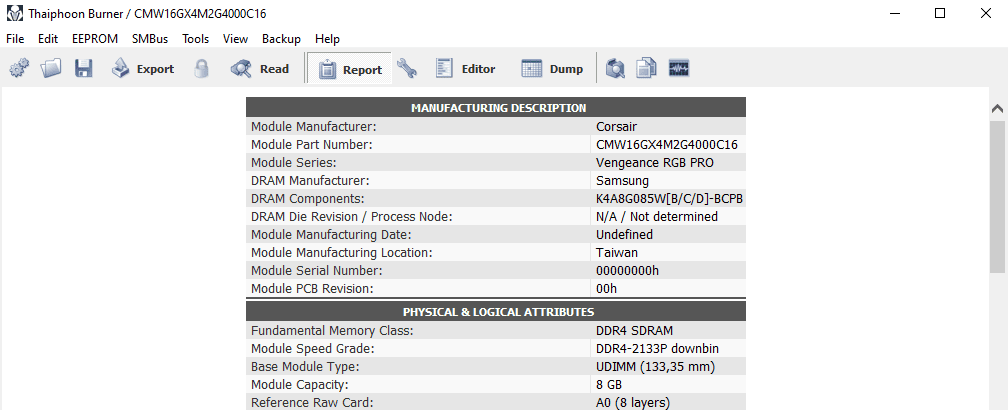Select the Report view button
Viewport: 1008px width, 410px height.
[350, 69]
